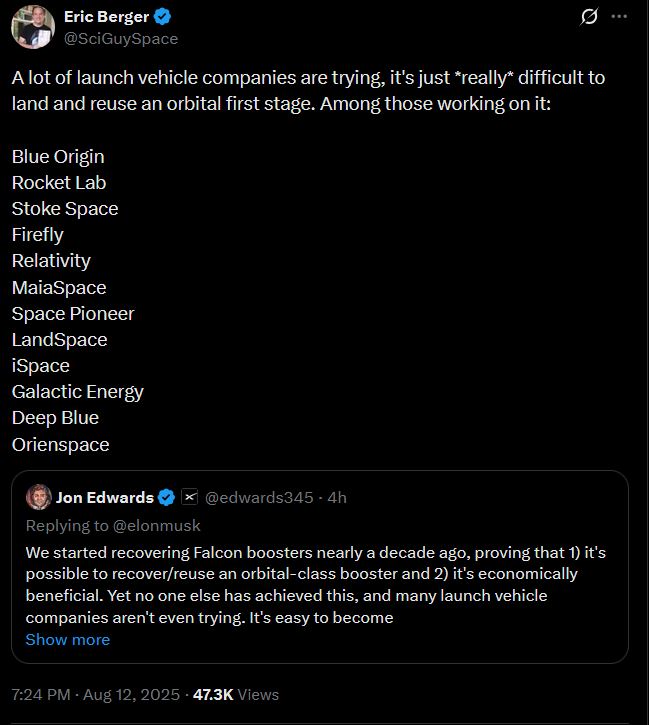Click the 4h timestamp on the quoted post
The image size is (649, 725).
337,497
